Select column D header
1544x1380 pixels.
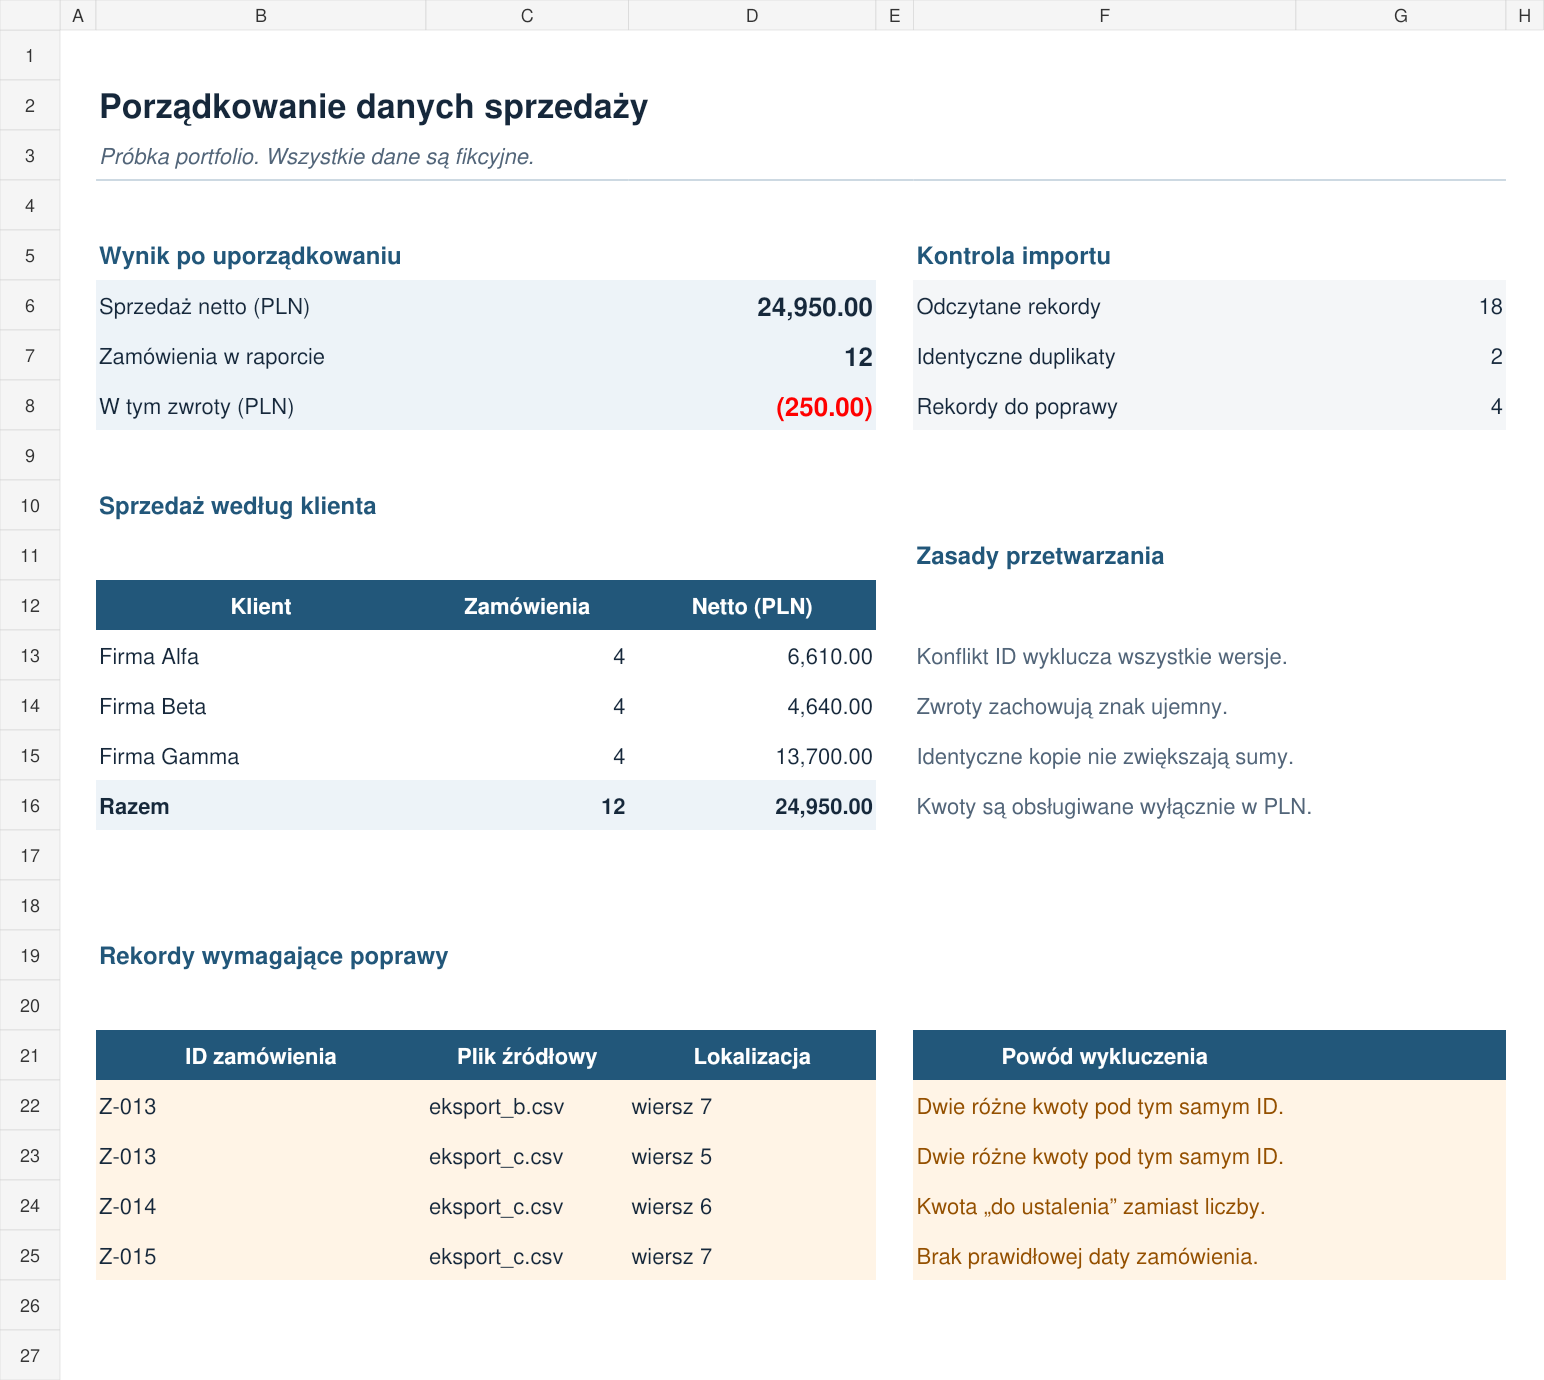[x=752, y=15]
